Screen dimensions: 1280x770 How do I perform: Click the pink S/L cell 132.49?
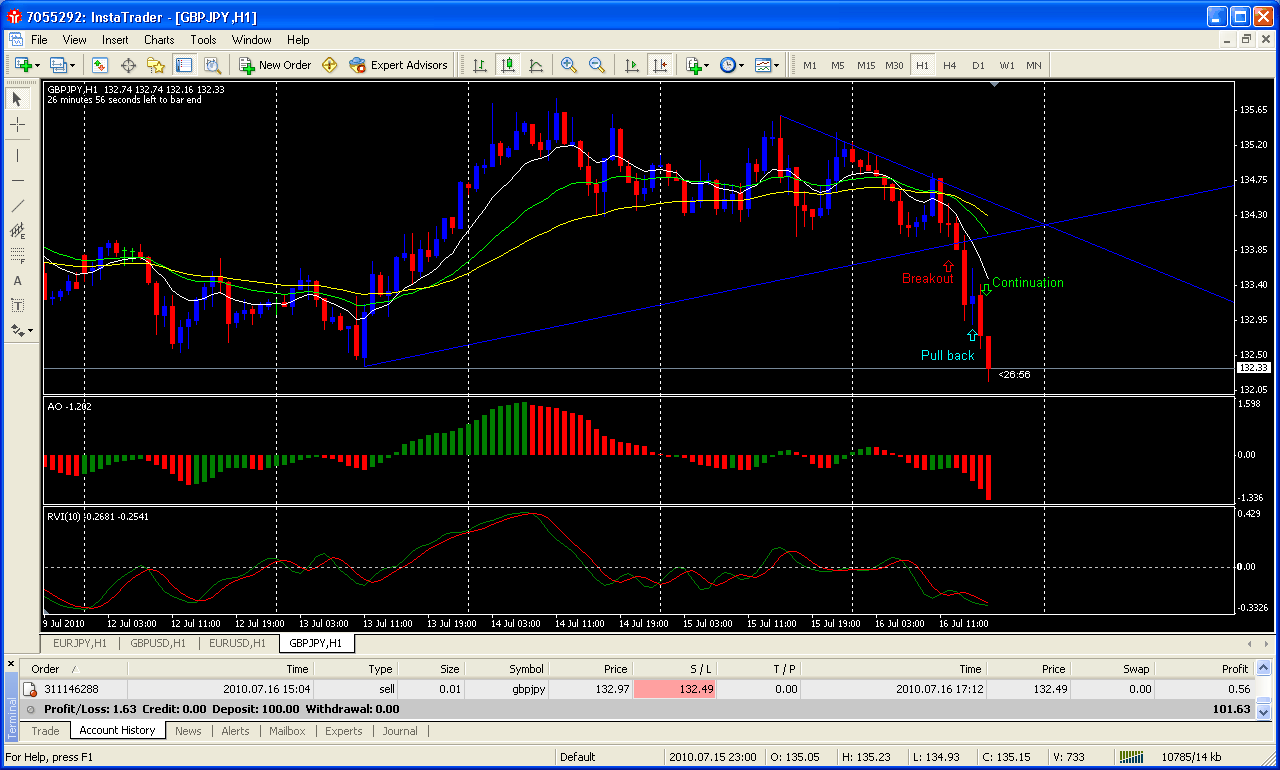pos(675,689)
